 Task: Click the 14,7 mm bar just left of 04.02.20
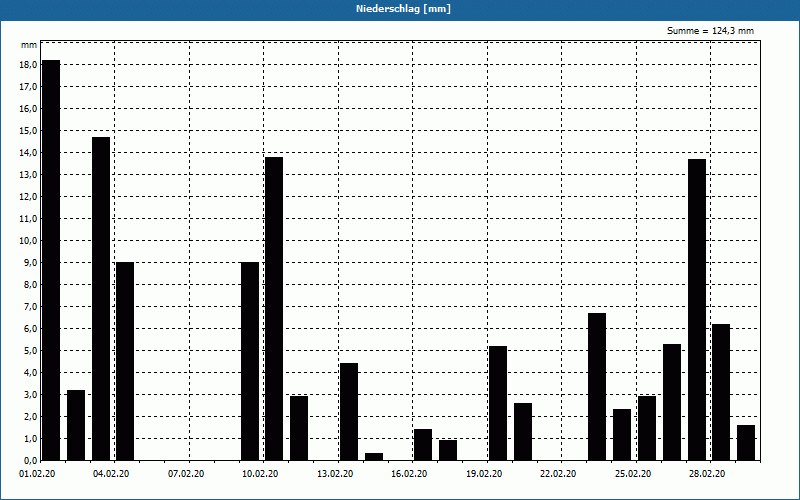[101, 298]
